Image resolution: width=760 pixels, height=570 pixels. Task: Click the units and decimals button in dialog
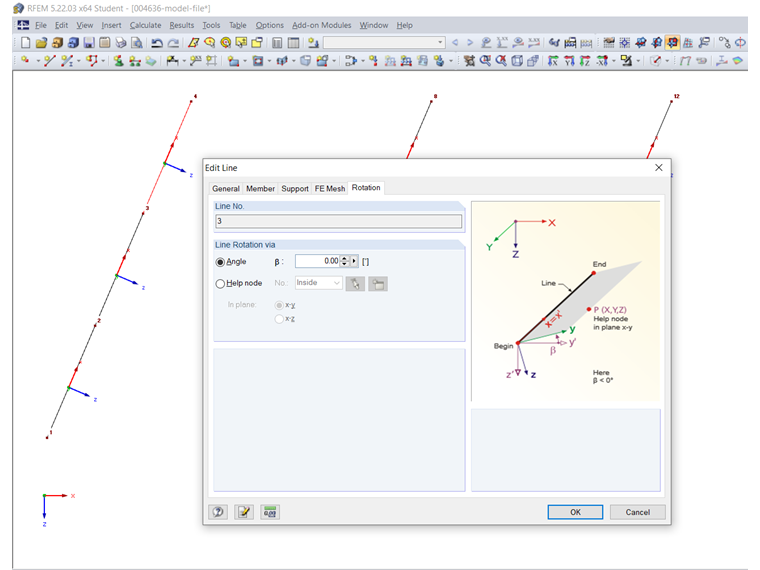point(270,512)
